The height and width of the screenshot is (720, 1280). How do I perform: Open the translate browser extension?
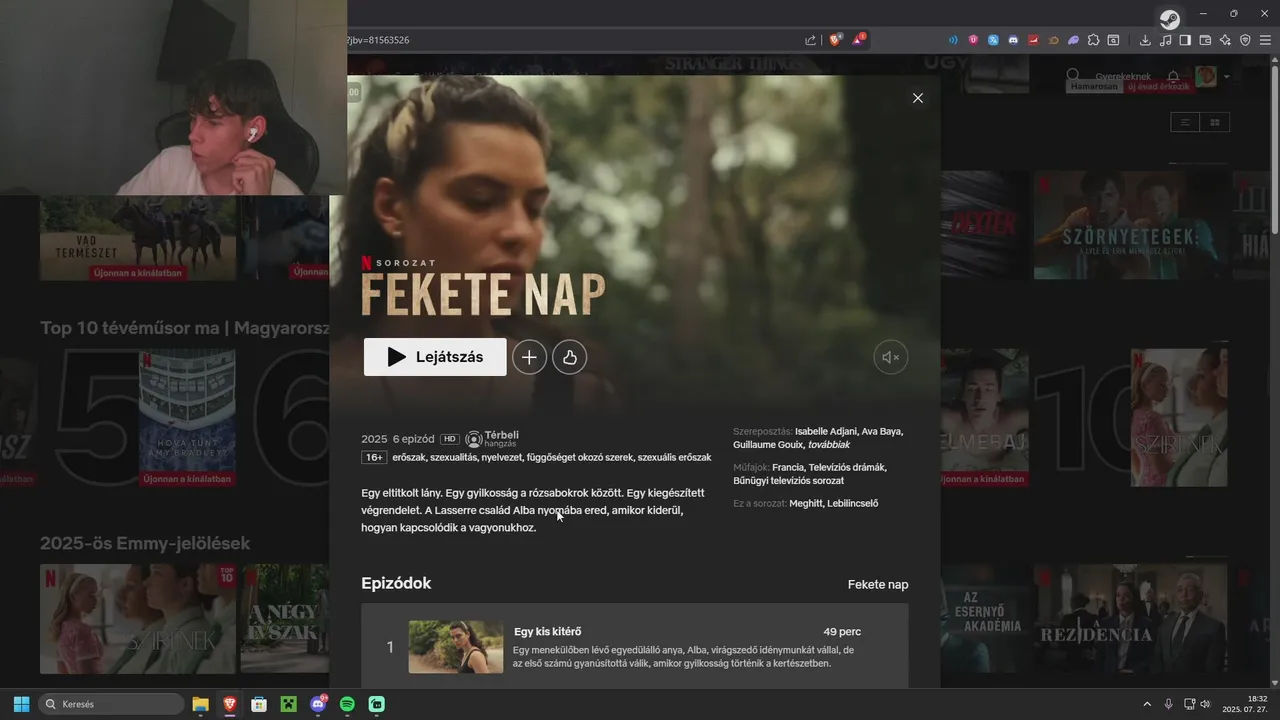click(993, 40)
